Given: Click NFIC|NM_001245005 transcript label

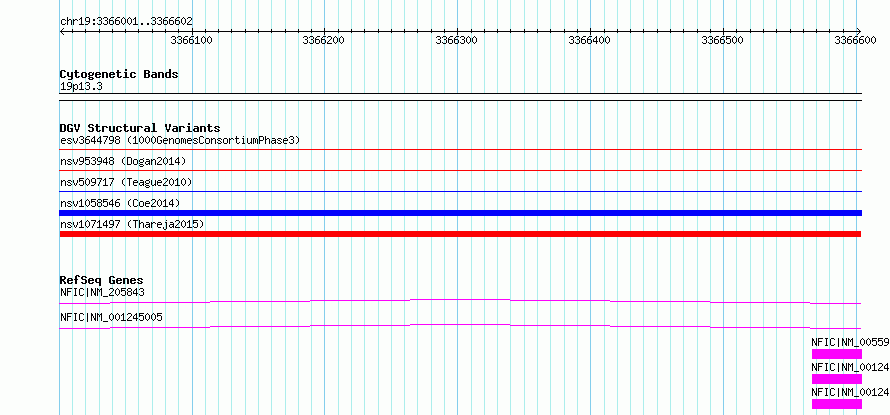Looking at the screenshot, I should tap(111, 317).
